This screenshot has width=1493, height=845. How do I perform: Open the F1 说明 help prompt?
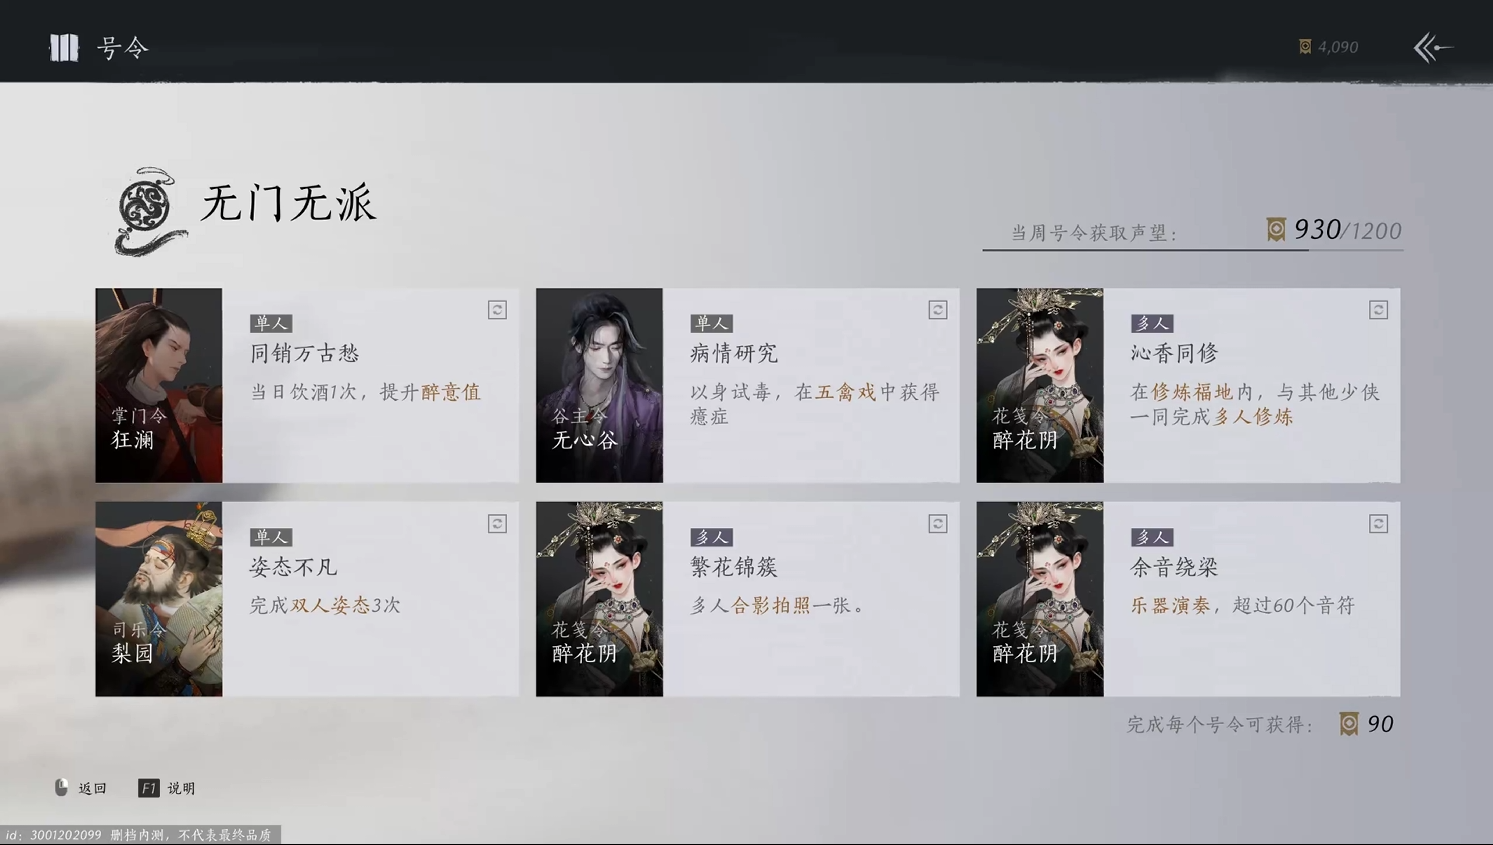(x=167, y=788)
